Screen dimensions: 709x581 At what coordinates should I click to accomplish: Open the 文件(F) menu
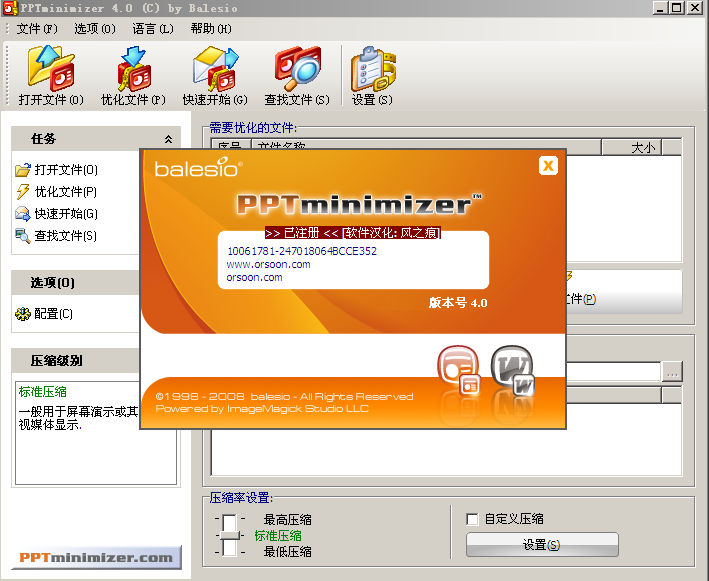click(37, 29)
